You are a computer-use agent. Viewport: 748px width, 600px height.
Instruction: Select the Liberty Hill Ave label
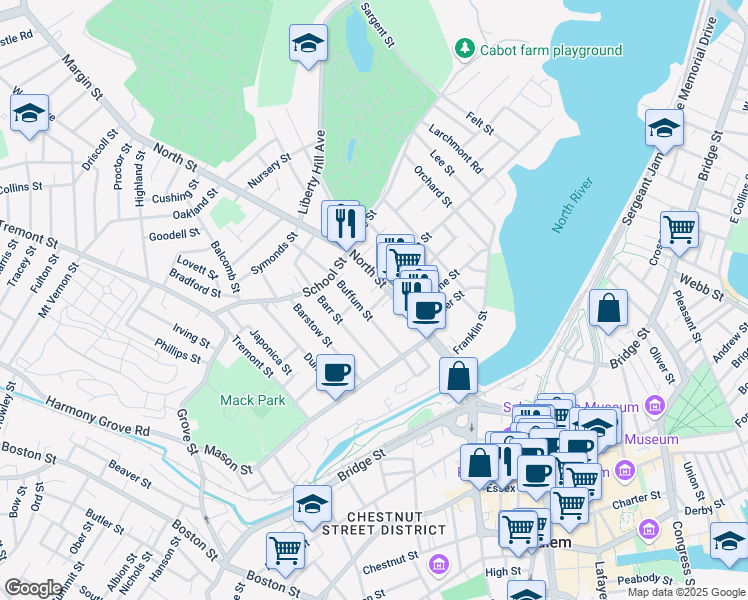tap(312, 172)
